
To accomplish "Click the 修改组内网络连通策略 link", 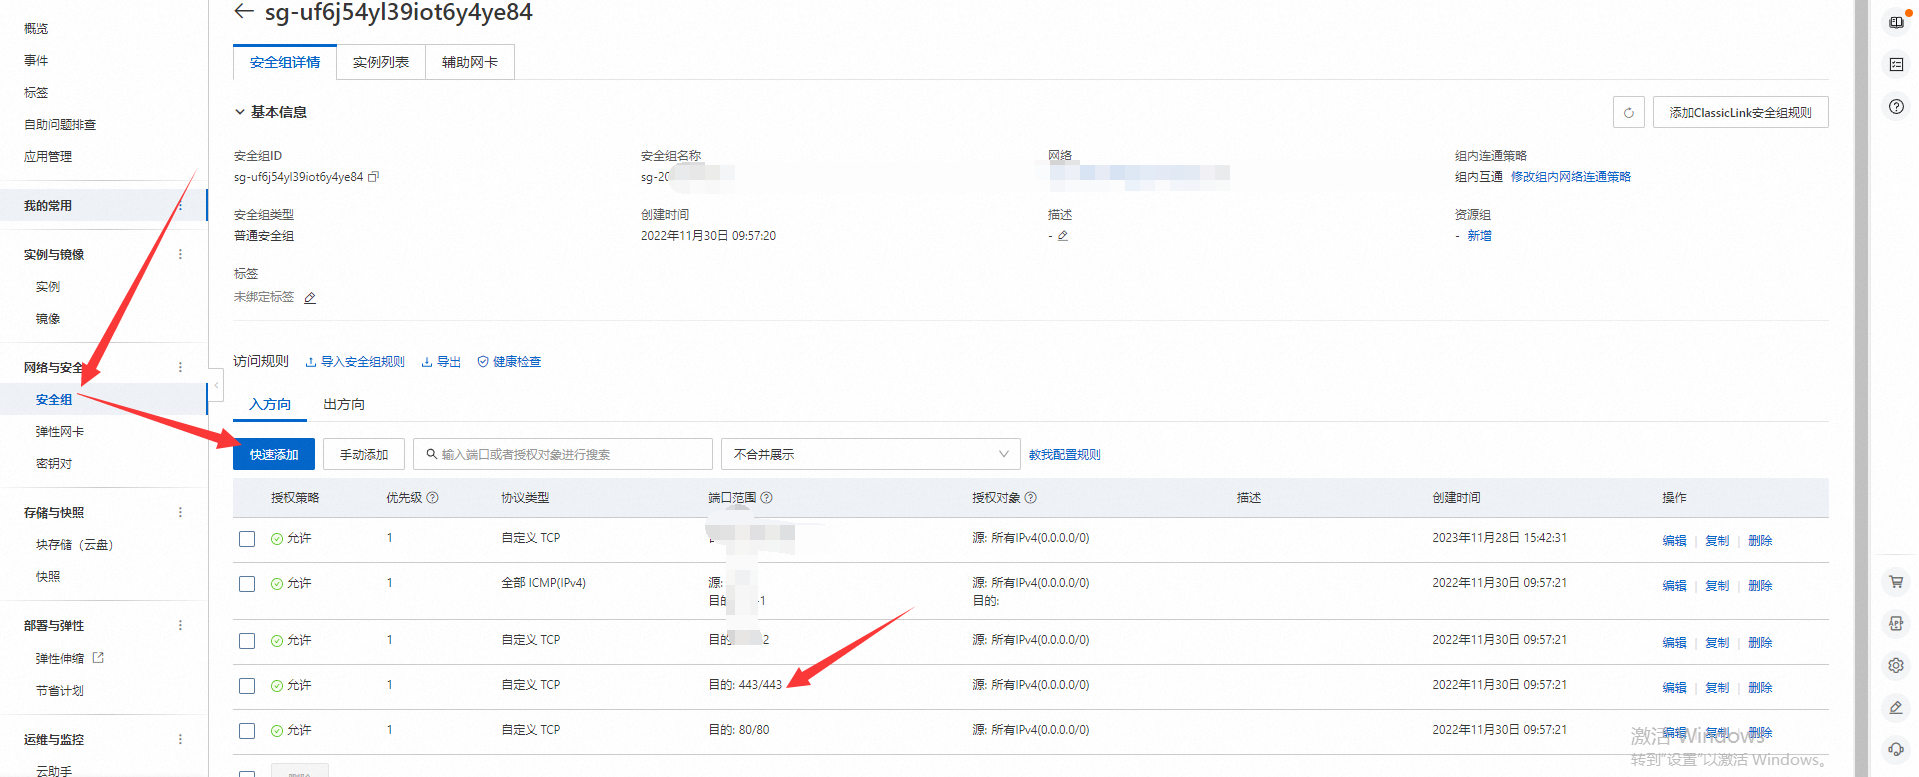I will point(1570,177).
